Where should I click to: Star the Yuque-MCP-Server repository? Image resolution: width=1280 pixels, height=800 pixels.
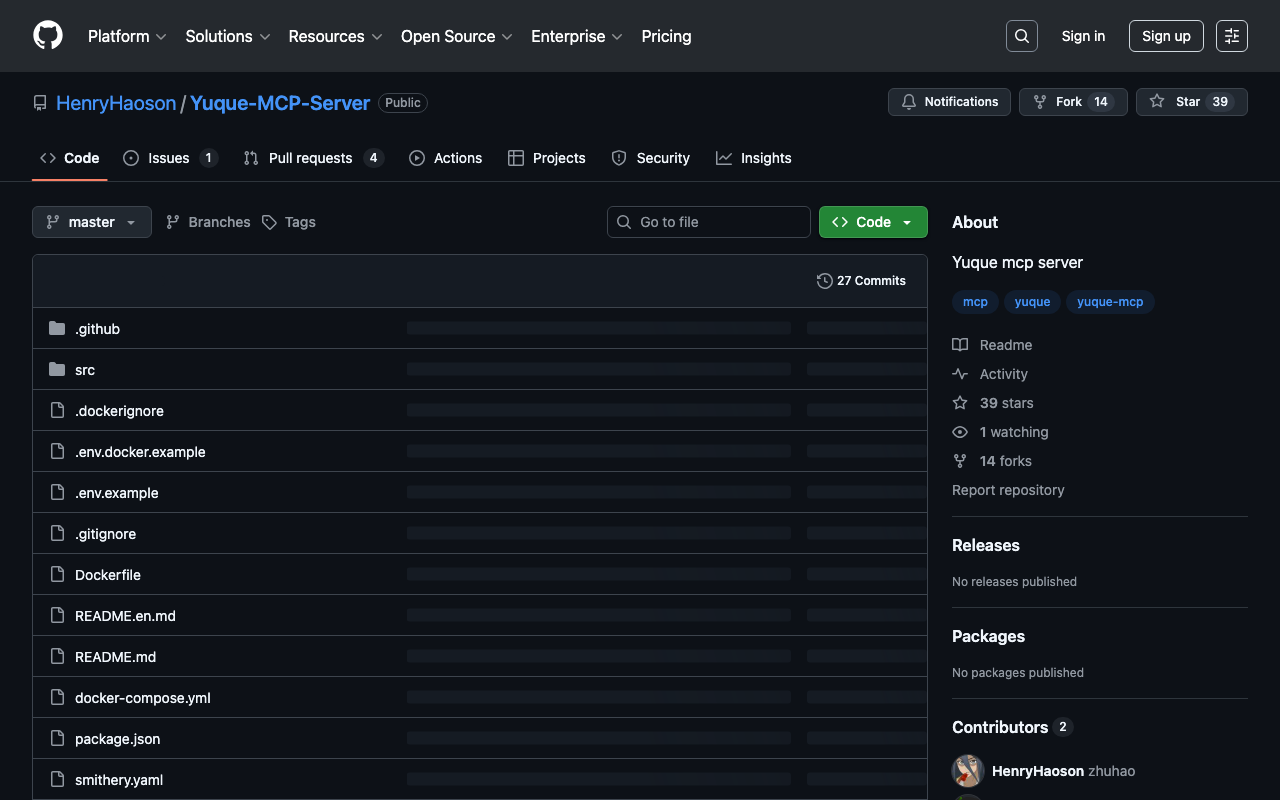[1191, 102]
